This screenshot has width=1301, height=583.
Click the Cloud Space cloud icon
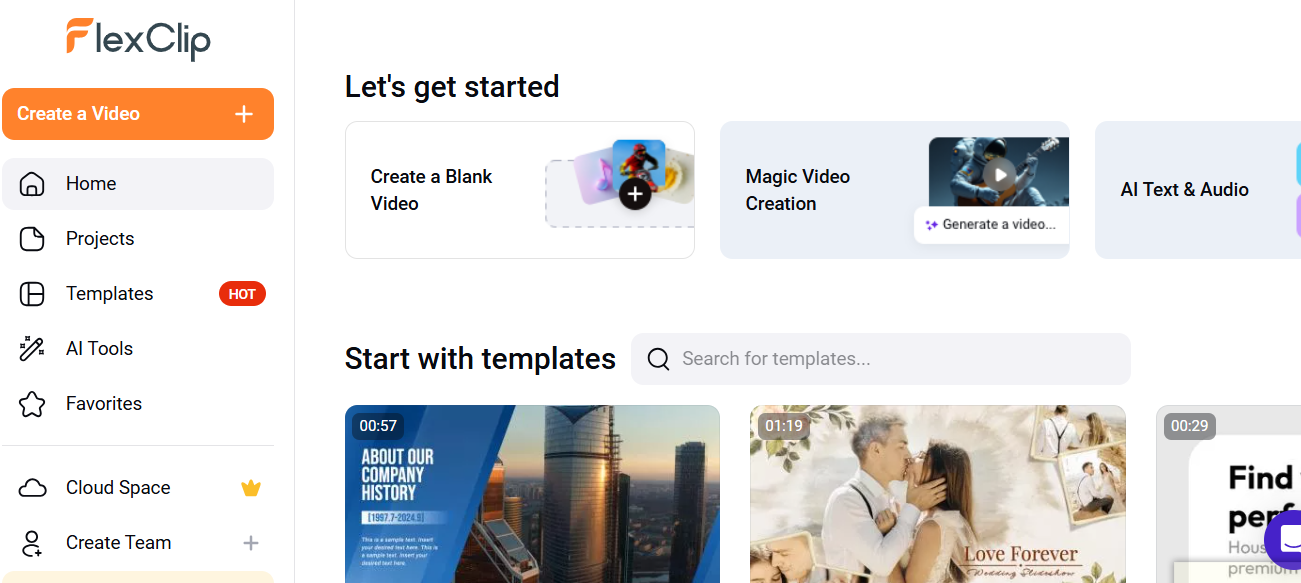[33, 488]
